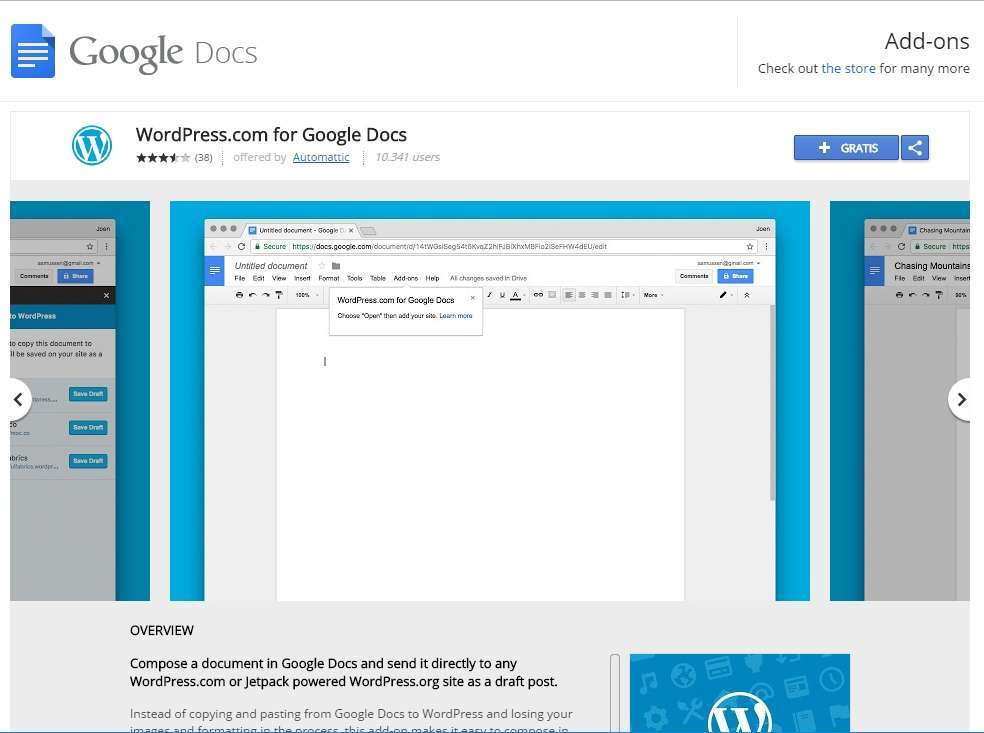Close the dark sidebar header in the left preview

point(106,296)
